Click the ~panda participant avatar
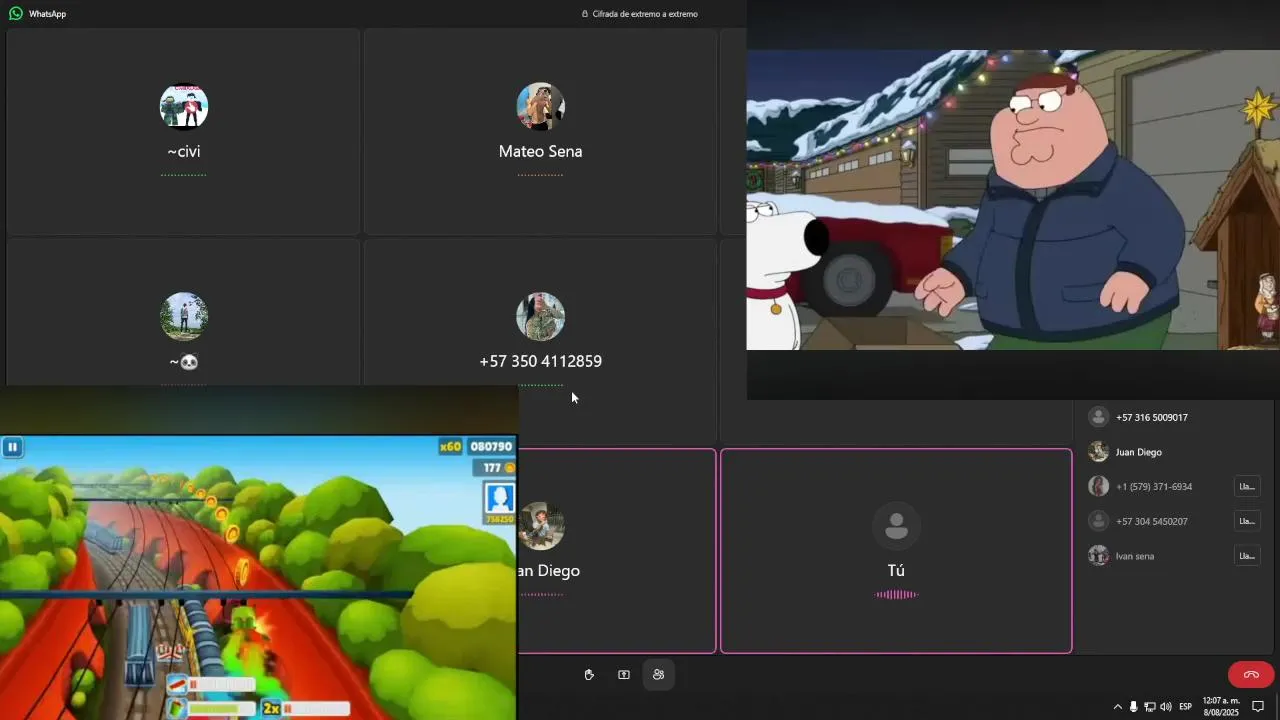 184,317
